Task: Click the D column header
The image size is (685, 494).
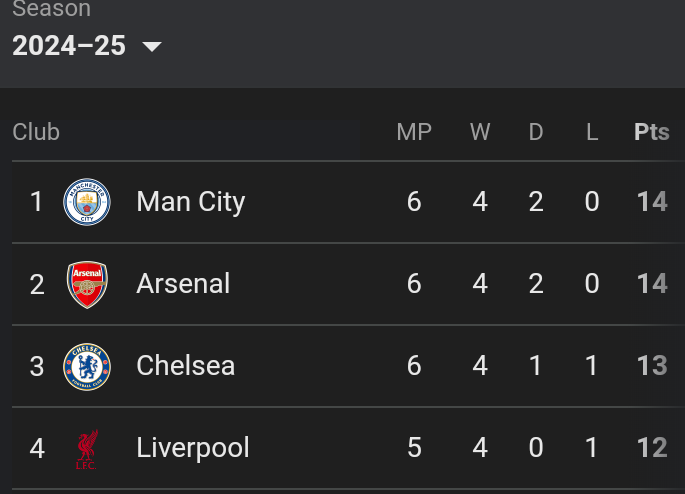Action: coord(536,132)
